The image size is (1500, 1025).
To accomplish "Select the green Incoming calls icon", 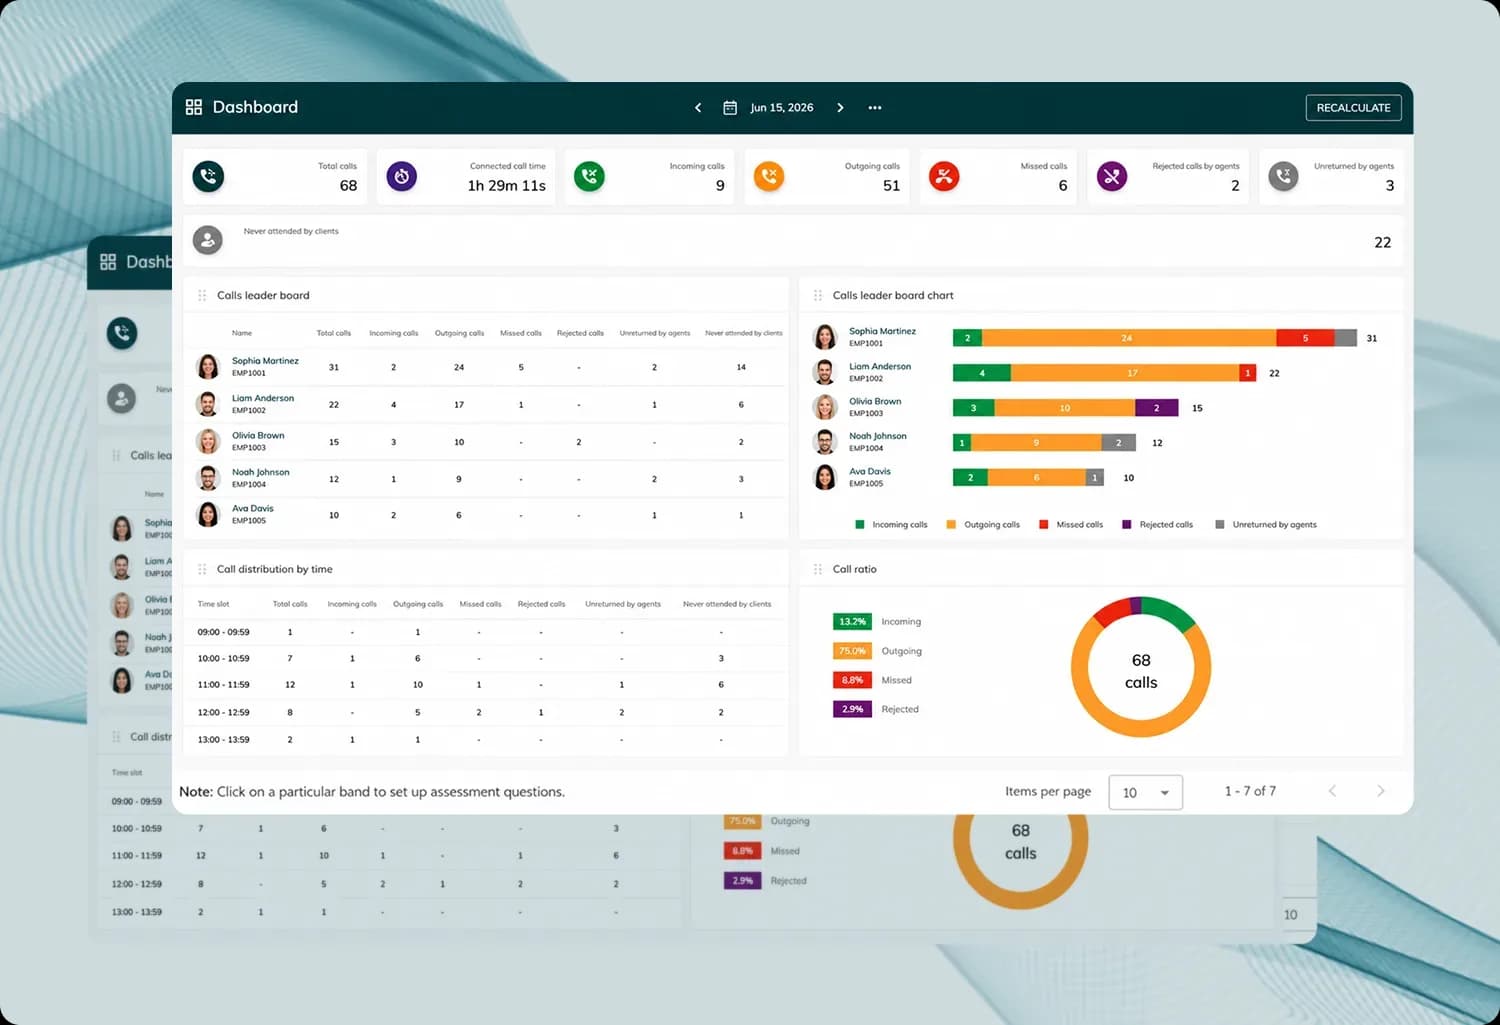I will click(589, 176).
